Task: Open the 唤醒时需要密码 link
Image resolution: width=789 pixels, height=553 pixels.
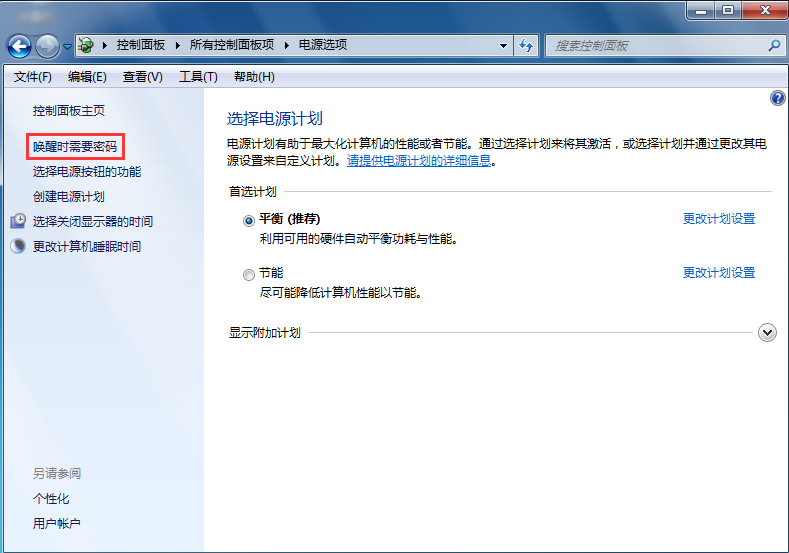Action: (75, 147)
